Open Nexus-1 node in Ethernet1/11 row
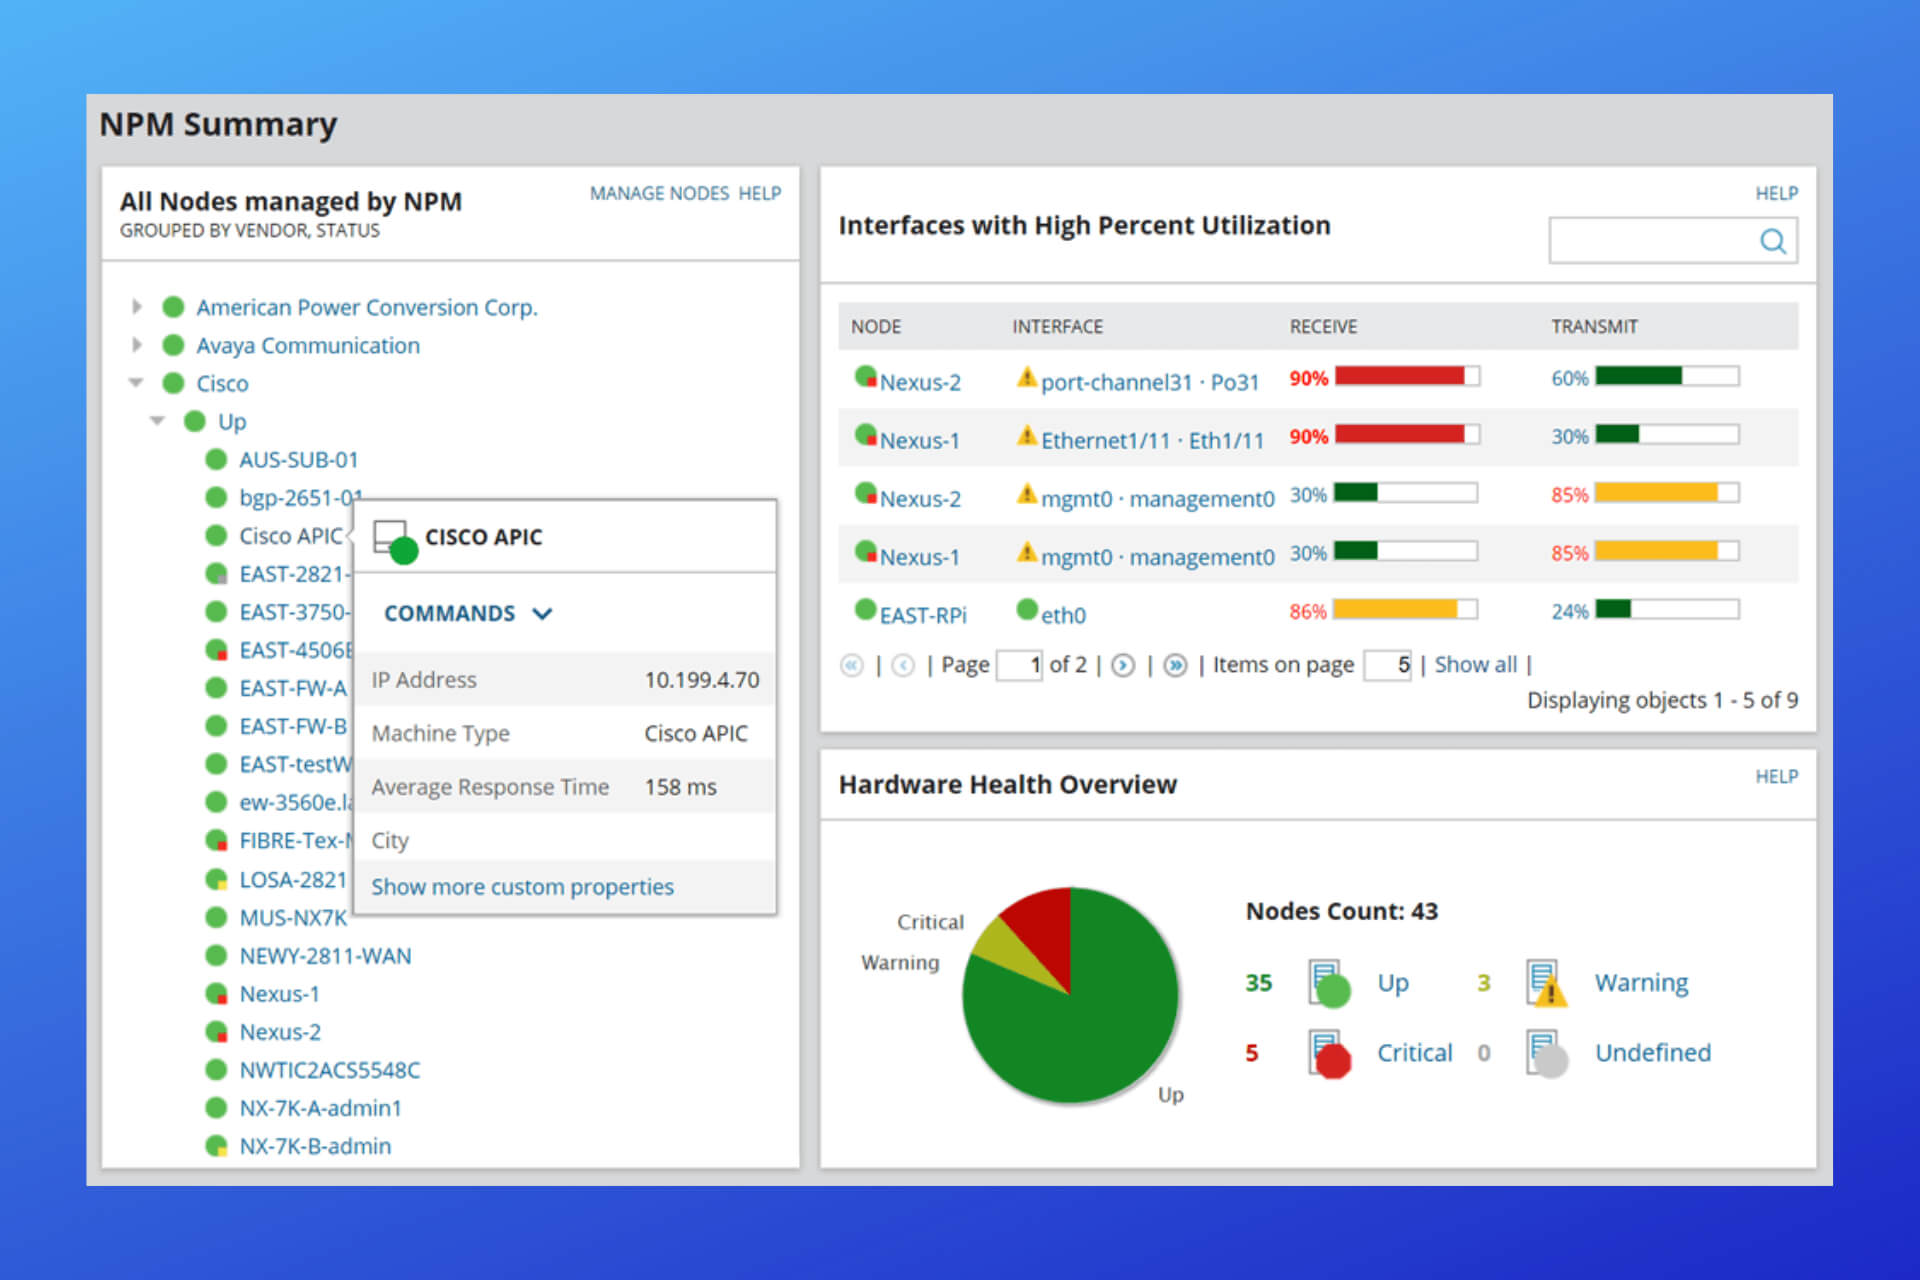Viewport: 1920px width, 1280px height. [x=919, y=440]
